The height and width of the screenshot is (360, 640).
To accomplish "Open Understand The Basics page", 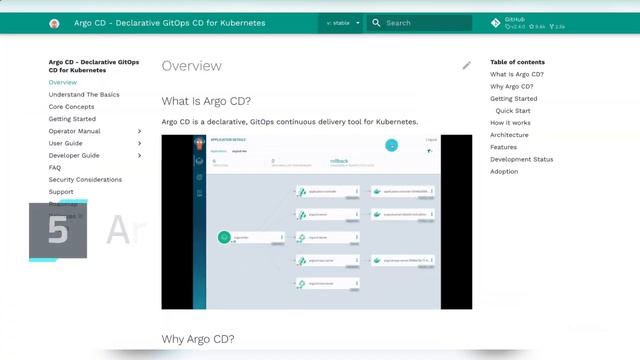I will coord(84,95).
